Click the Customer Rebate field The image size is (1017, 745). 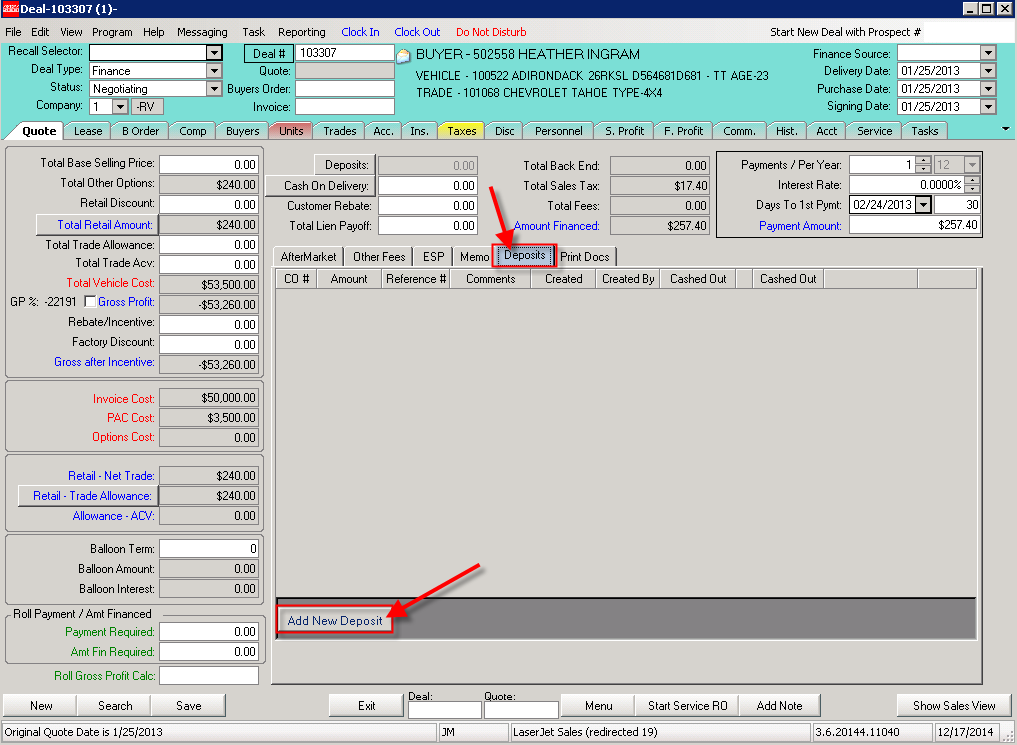[427, 206]
